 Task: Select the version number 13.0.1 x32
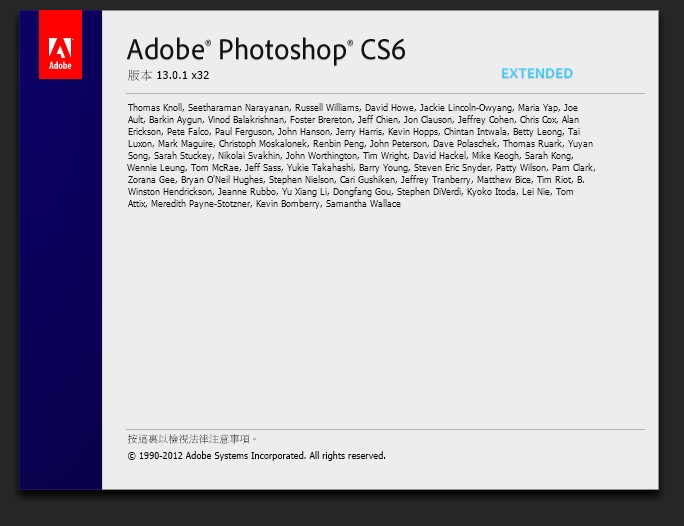point(183,75)
